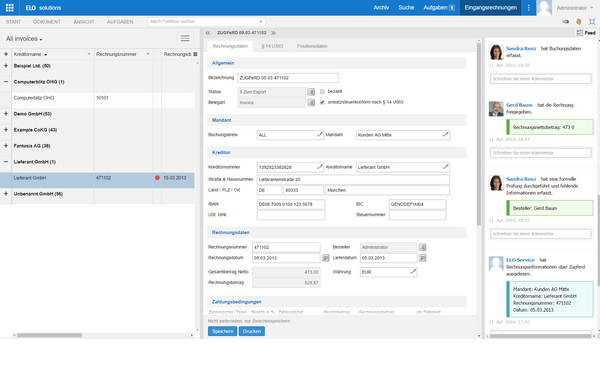
Task: Open the All invoices view dropdown
Action: [24, 39]
